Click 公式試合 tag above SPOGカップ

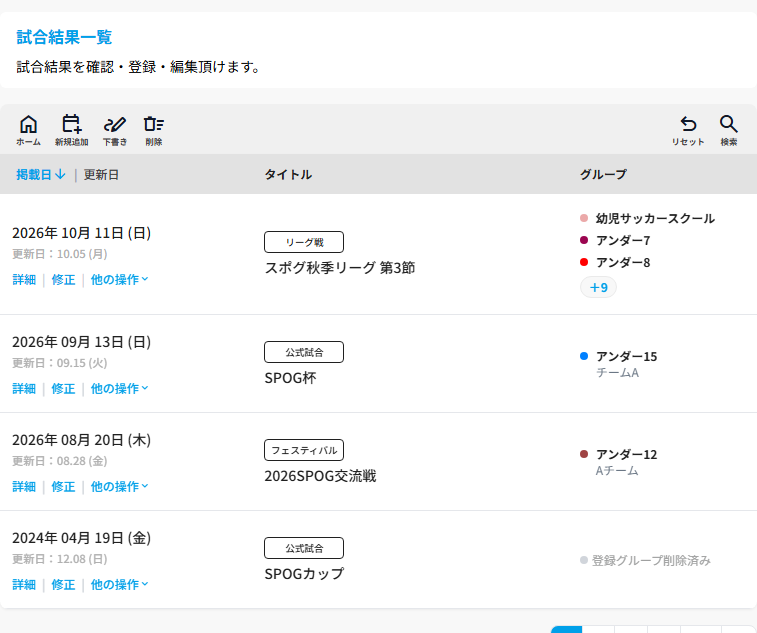coord(304,548)
